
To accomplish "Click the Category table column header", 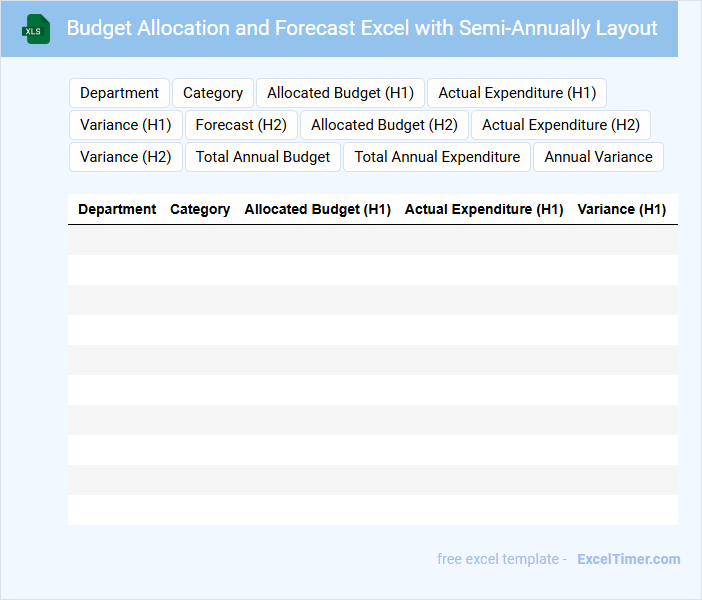I will (200, 209).
